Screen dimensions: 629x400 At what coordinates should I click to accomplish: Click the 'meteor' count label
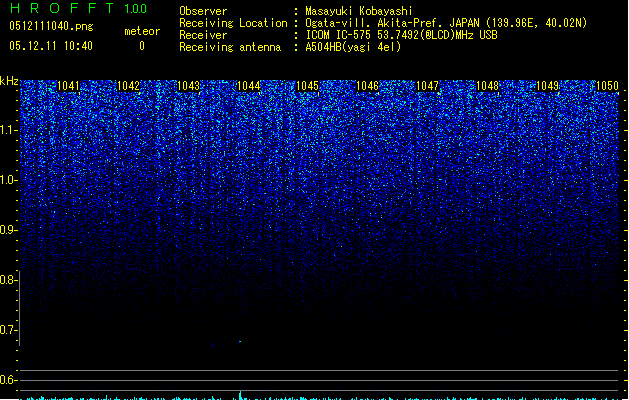pos(142,31)
